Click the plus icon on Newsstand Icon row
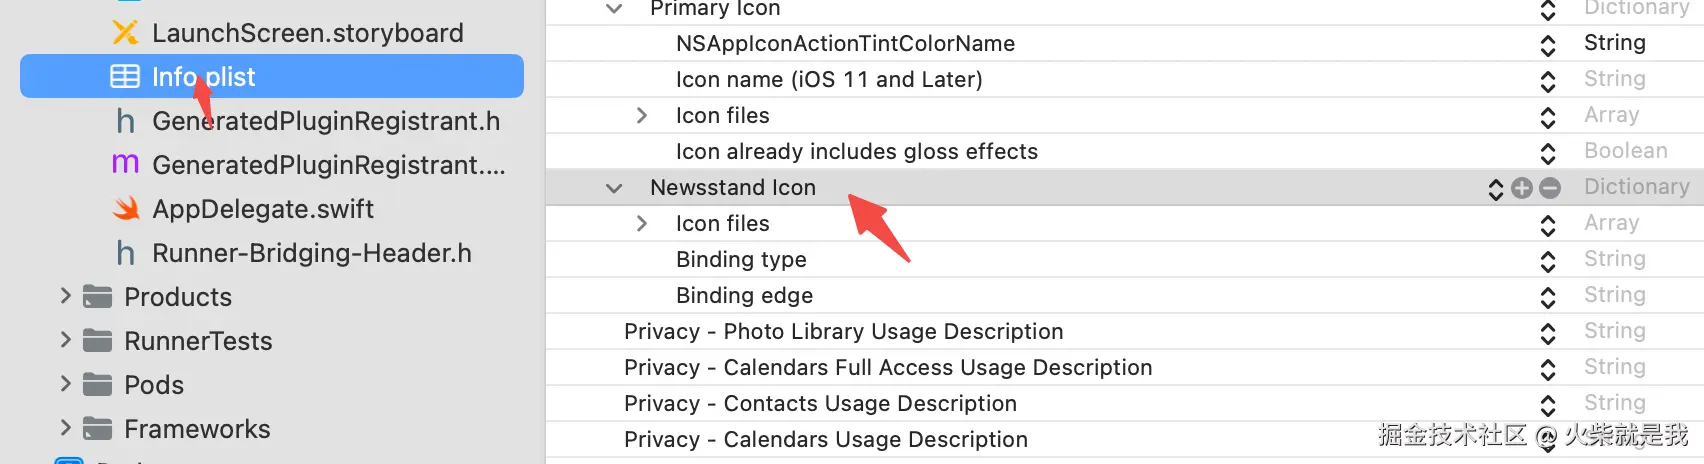This screenshot has height=464, width=1704. [1522, 188]
